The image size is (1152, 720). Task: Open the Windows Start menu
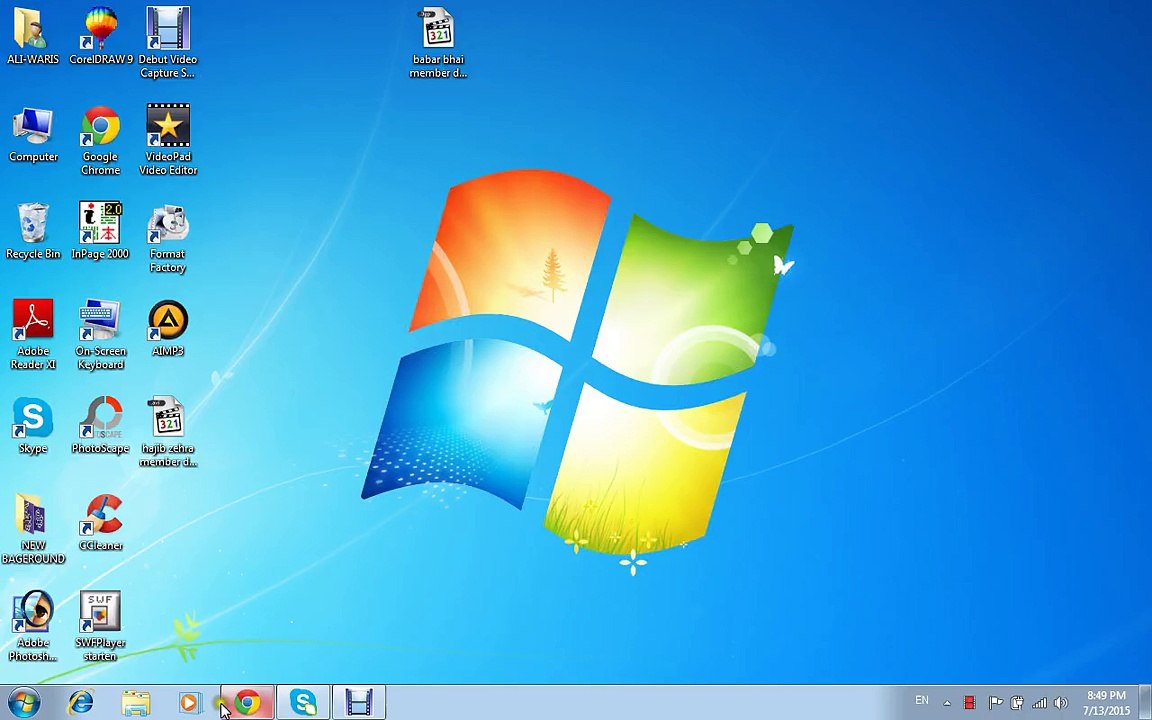24,703
